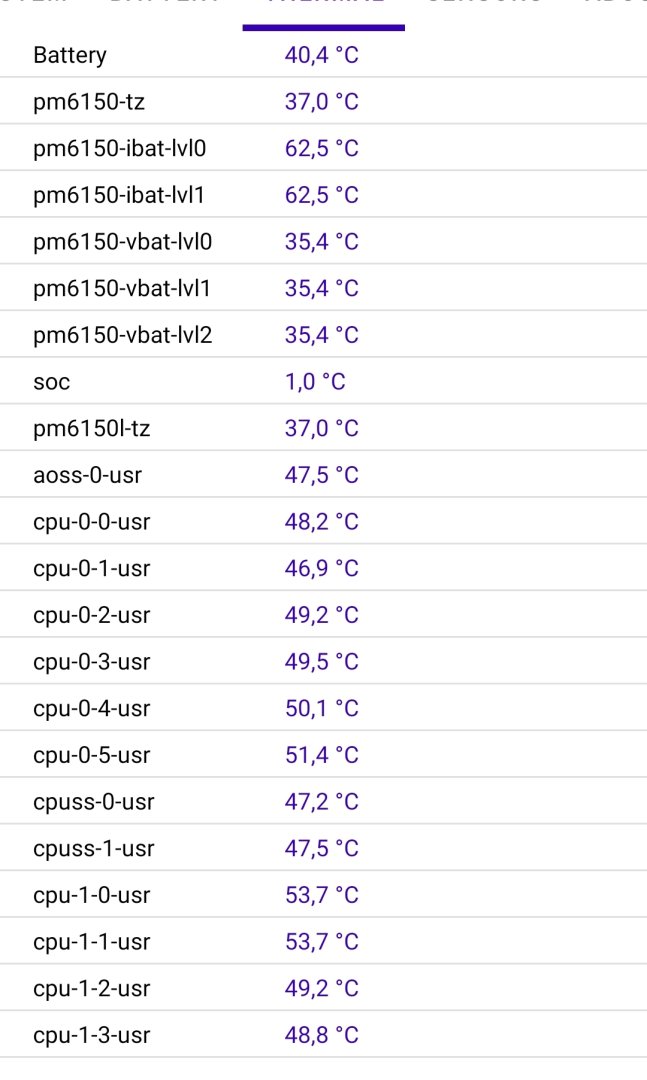647x1080 pixels.
Task: Tap the cpu-1-1-usr row
Action: click(91, 942)
